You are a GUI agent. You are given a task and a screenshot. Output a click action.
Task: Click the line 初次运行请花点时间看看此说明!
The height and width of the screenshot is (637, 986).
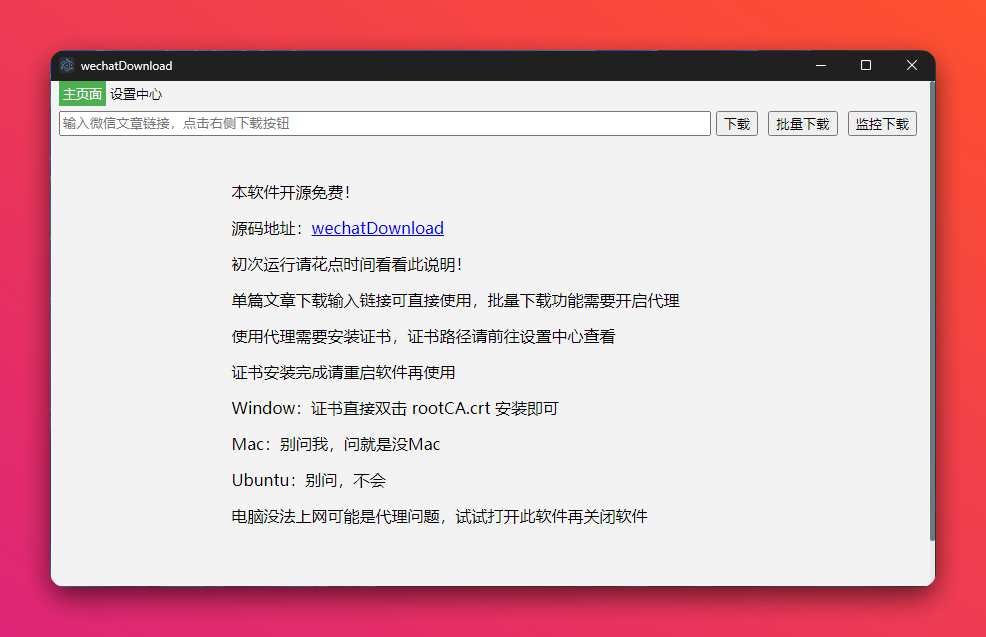tap(346, 265)
